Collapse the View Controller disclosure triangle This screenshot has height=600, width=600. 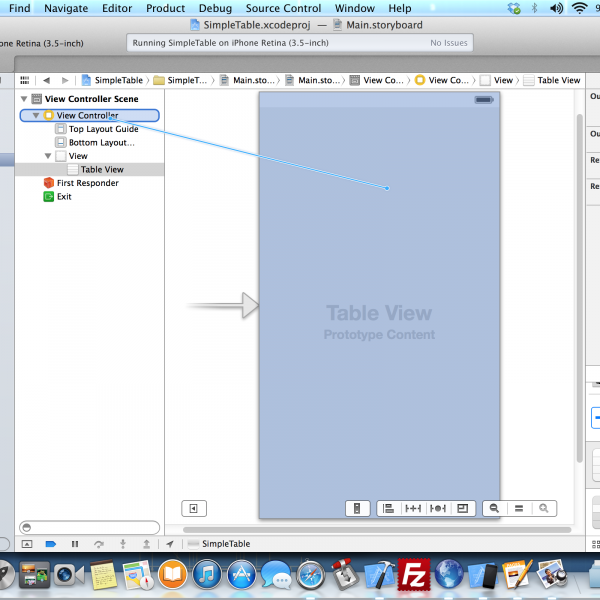click(x=36, y=116)
